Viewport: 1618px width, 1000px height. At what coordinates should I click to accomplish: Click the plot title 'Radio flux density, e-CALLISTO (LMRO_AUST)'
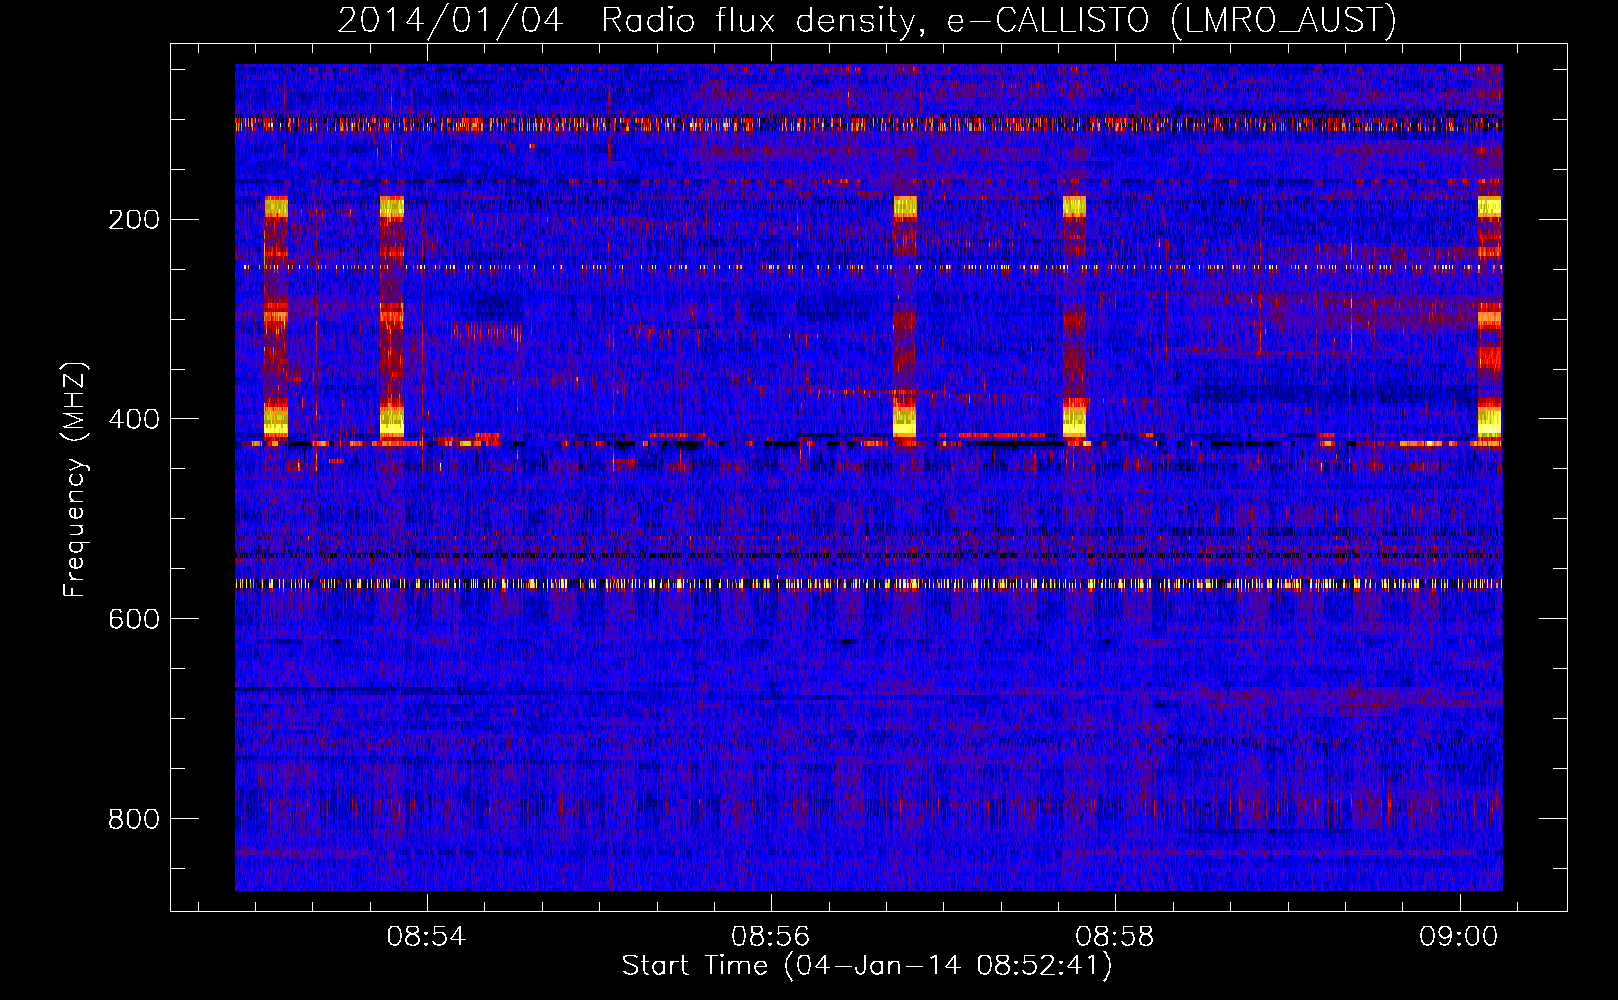tap(998, 20)
